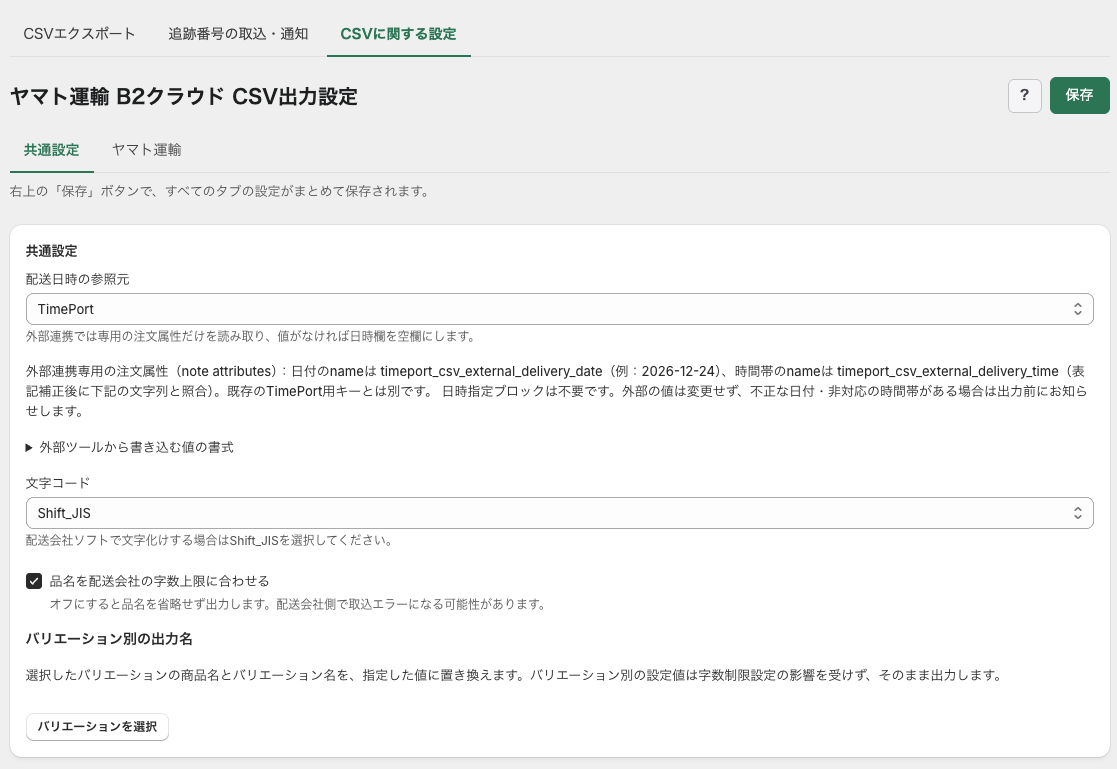This screenshot has height=769, width=1117.
Task: Click the バリエーション別の出力名 heading
Action: [x=109, y=639]
